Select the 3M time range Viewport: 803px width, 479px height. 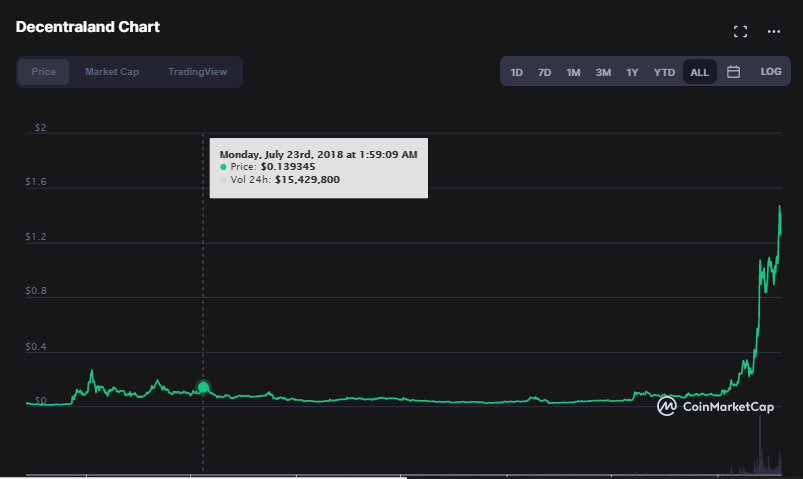(x=603, y=72)
